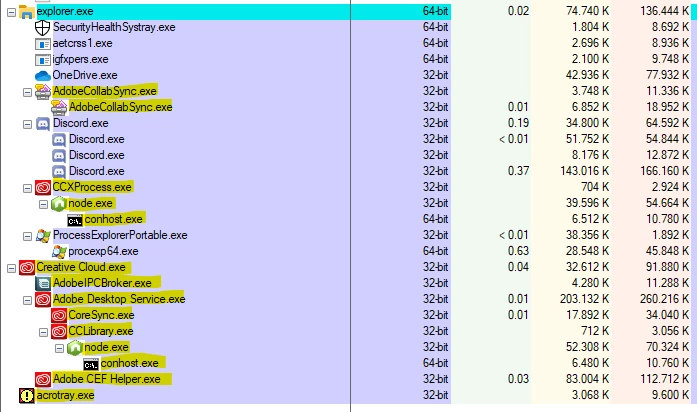Select the CCLibrary.exe process name

click(x=101, y=331)
